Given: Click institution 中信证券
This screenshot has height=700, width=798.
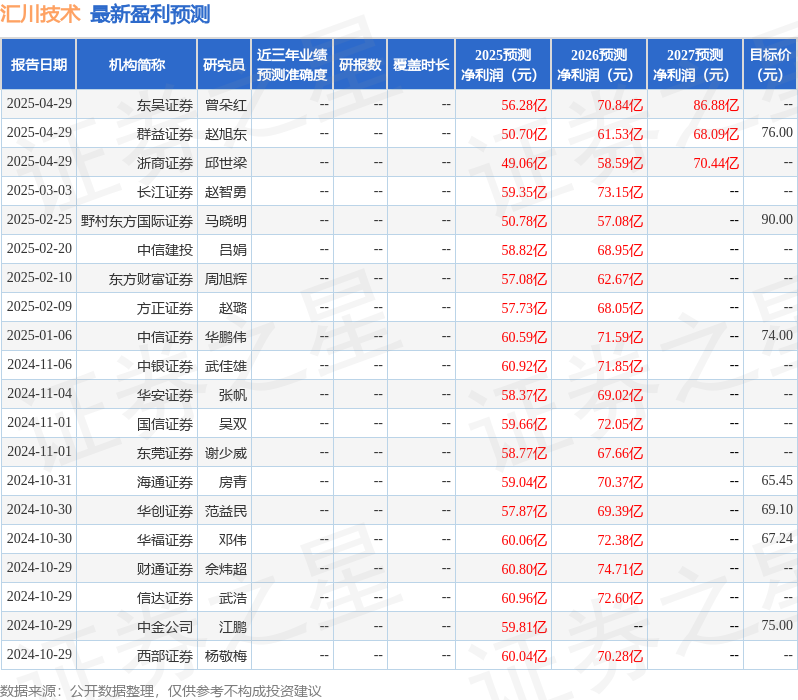Looking at the screenshot, I should point(165,338).
